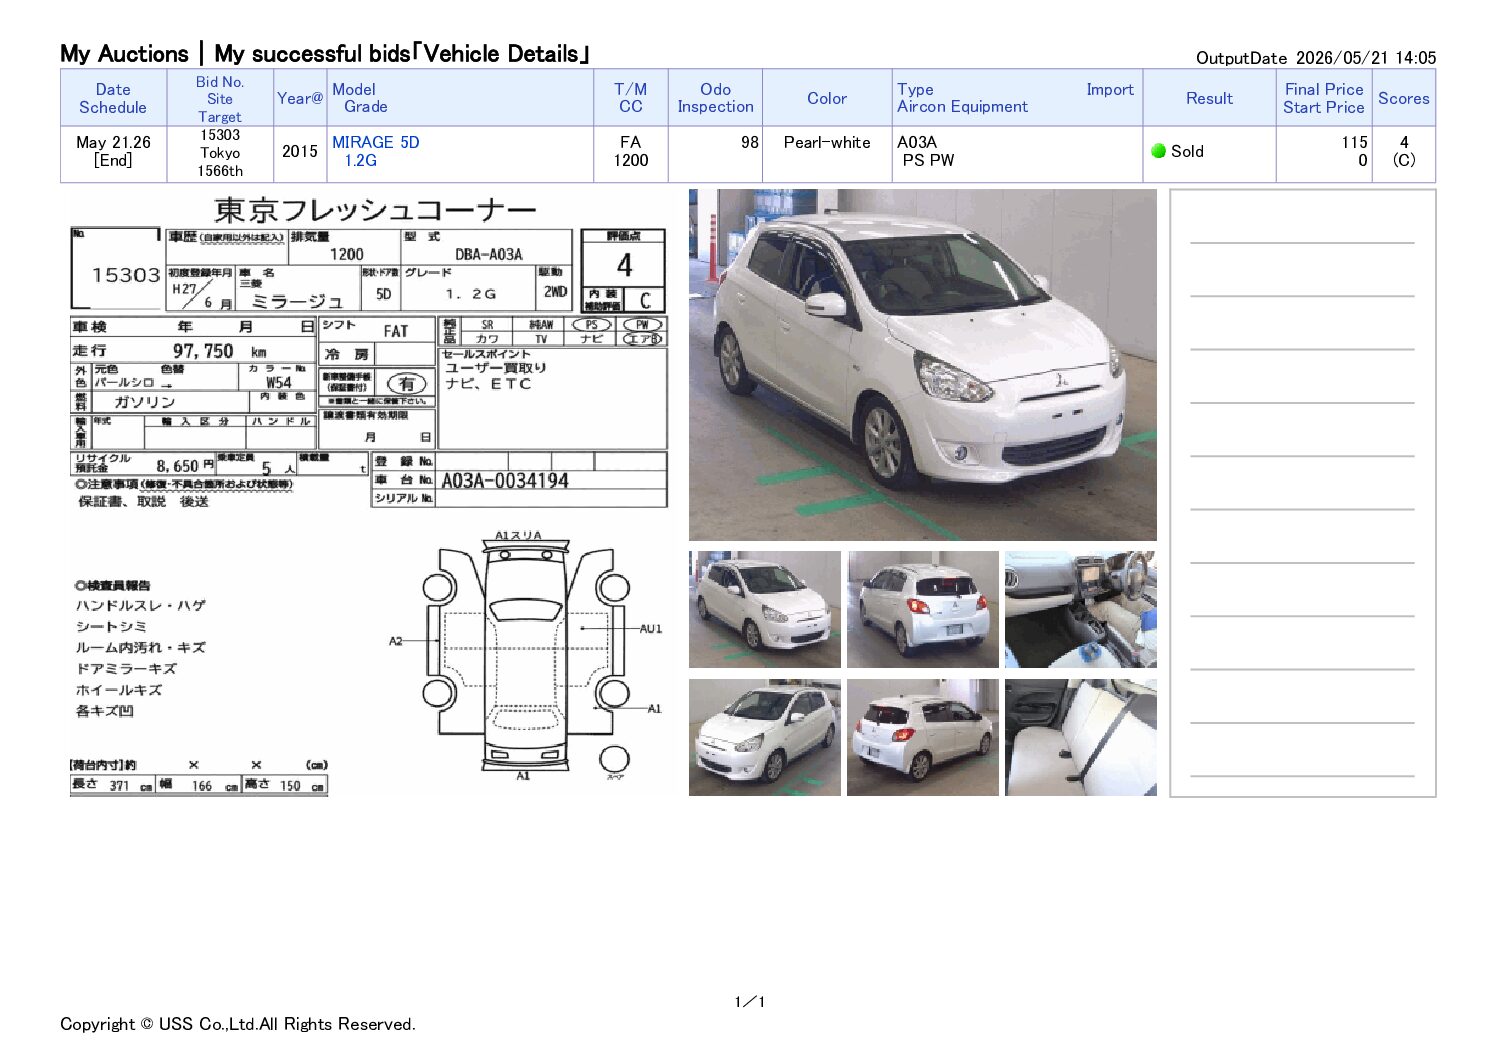The width and height of the screenshot is (1495, 1058).
Task: Select the Color column header
Action: click(827, 98)
